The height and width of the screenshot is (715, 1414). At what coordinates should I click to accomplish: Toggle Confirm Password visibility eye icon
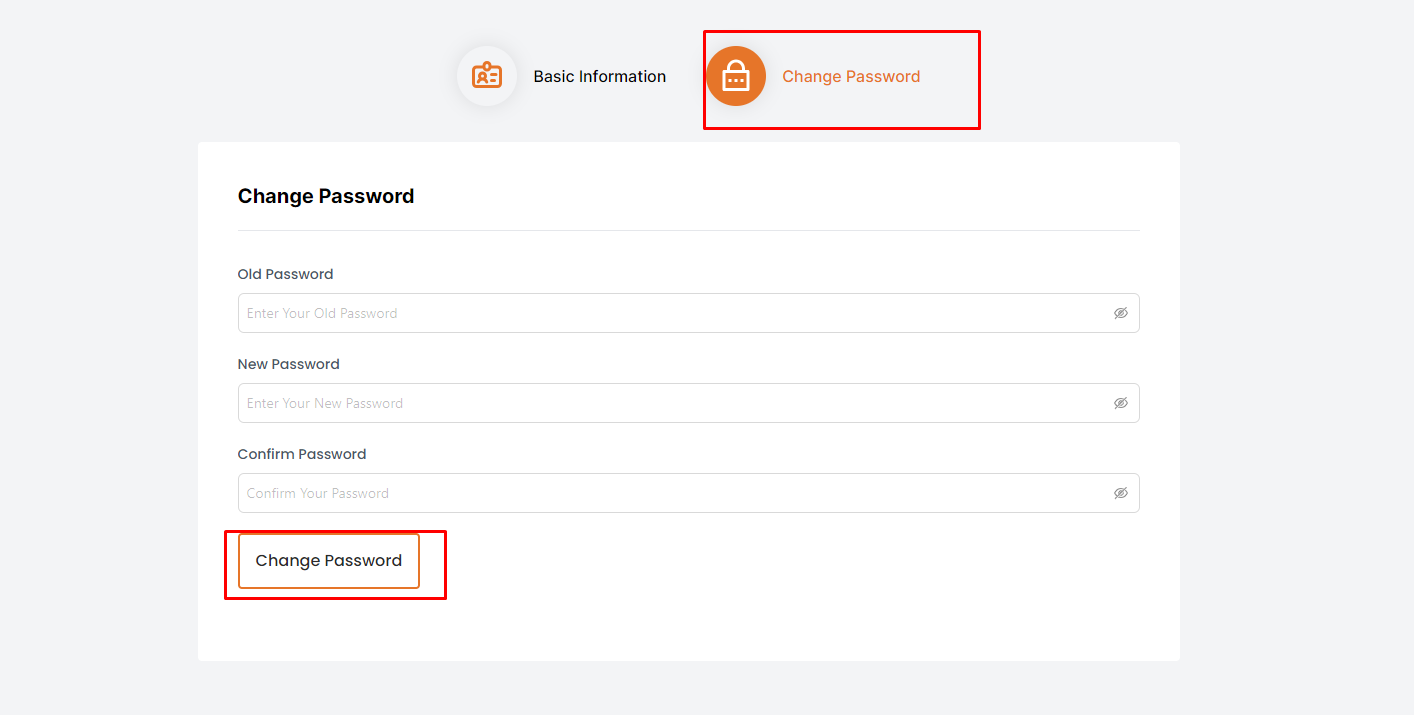tap(1120, 493)
